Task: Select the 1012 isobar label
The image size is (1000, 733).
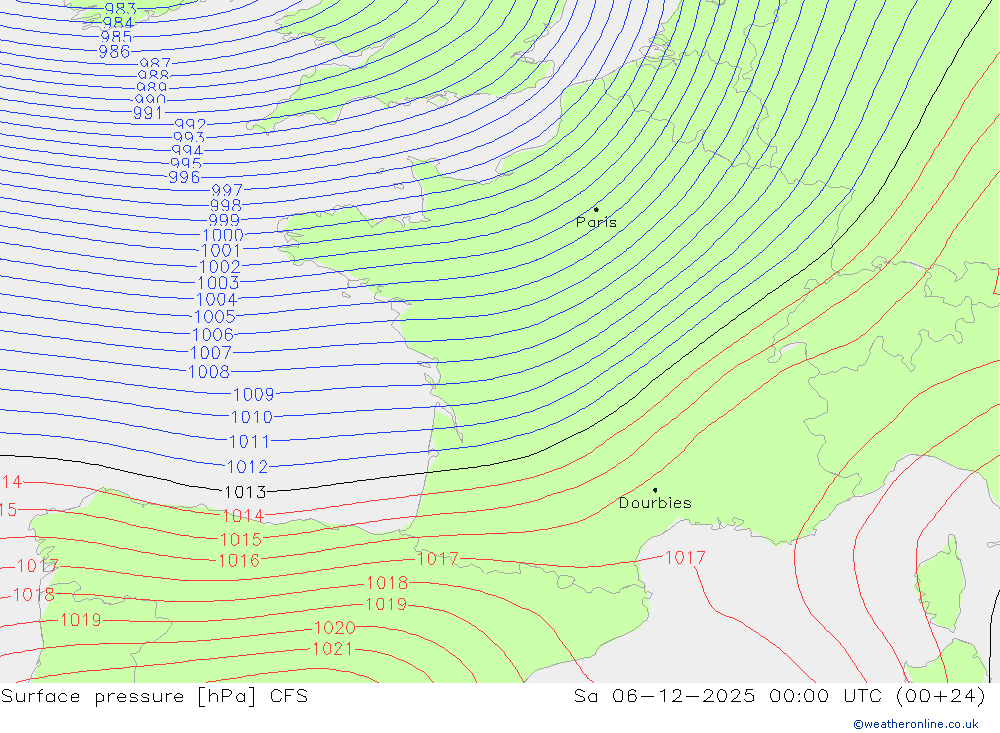Action: click(x=247, y=467)
